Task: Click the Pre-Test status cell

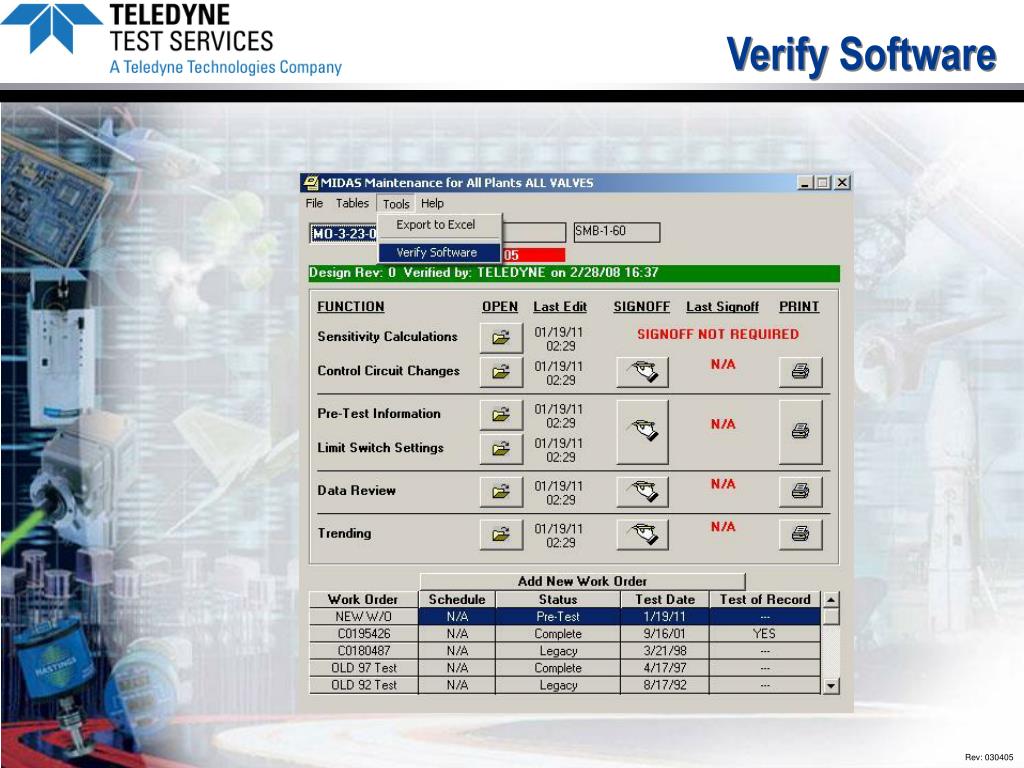Action: [558, 616]
